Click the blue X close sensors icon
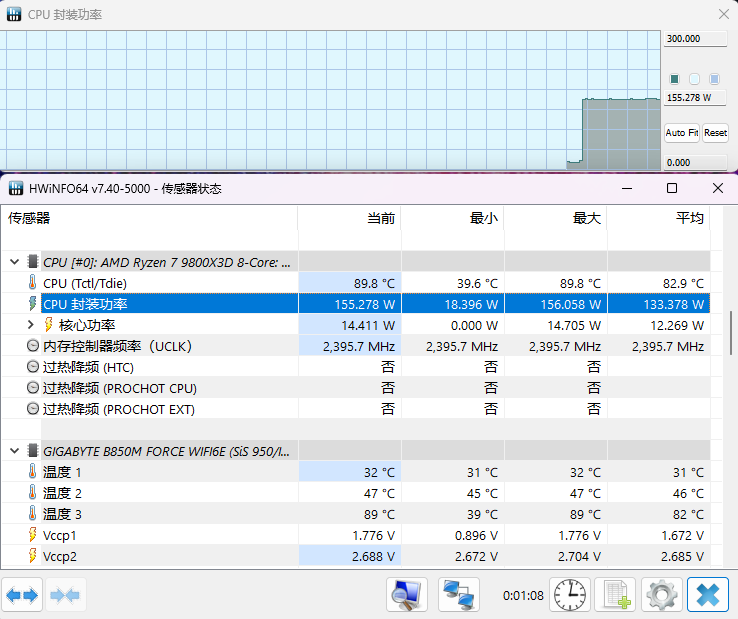Viewport: 738px width, 619px height. [x=707, y=595]
